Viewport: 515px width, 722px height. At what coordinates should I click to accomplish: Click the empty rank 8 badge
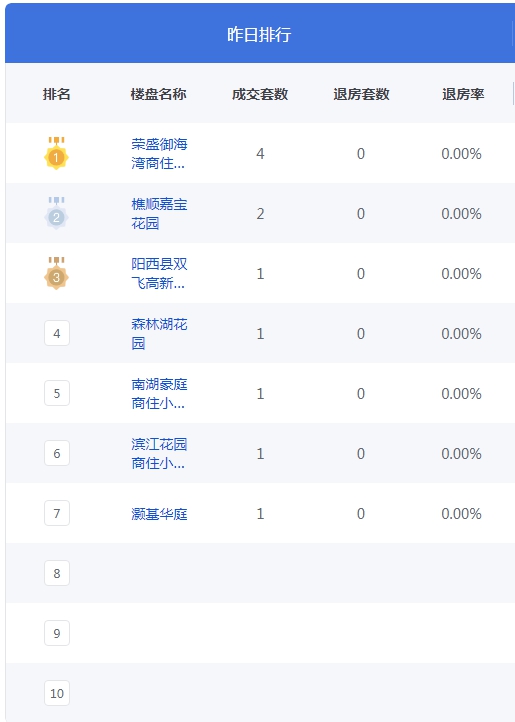(x=57, y=573)
